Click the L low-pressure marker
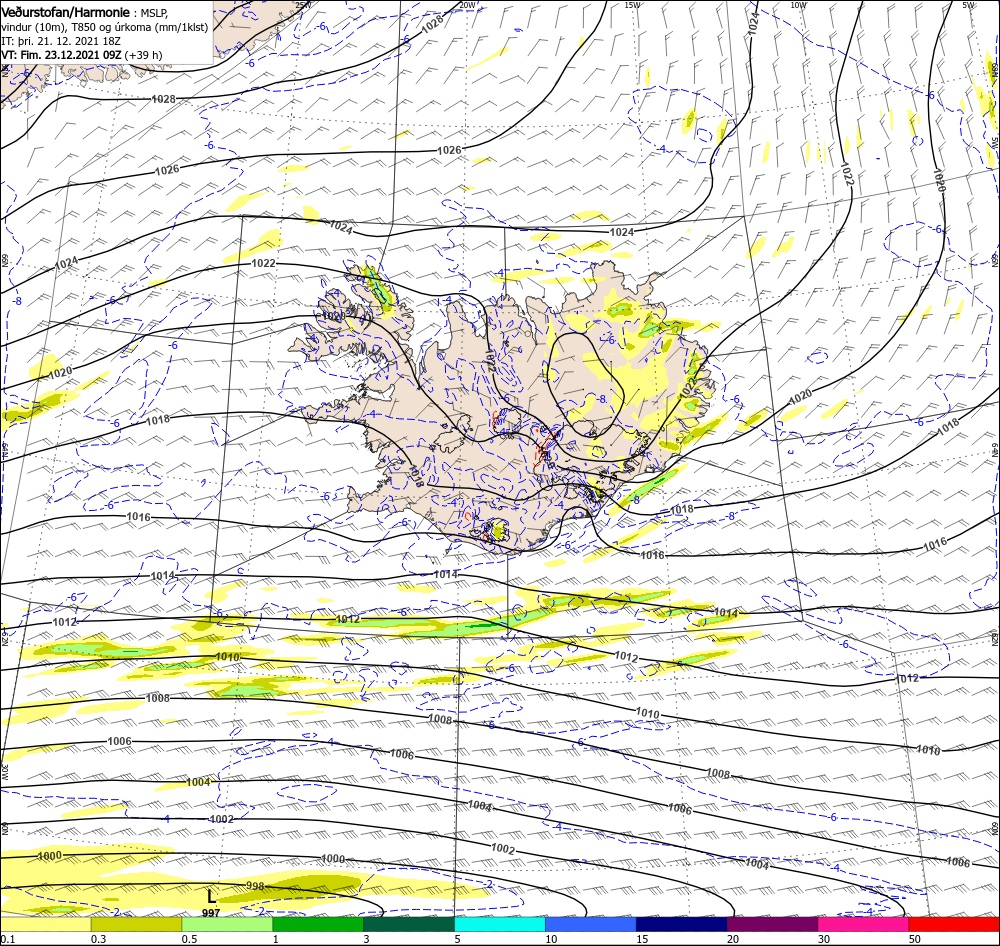The width and height of the screenshot is (1000, 946). [x=211, y=896]
